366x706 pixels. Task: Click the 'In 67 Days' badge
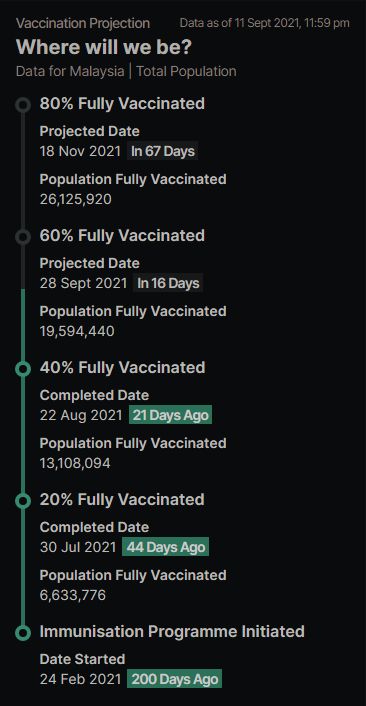[163, 151]
